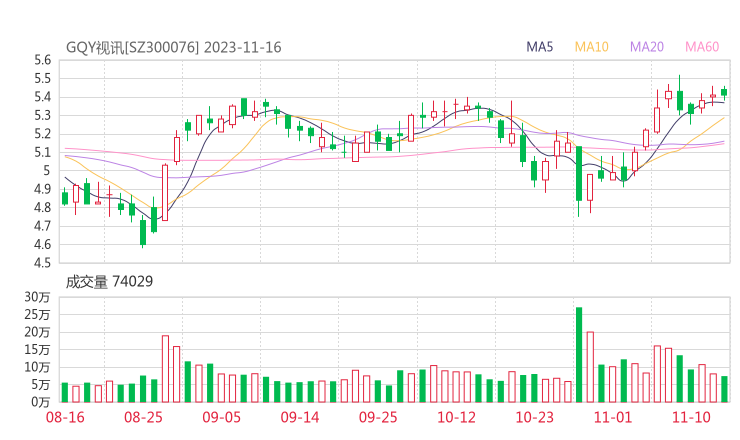Click the 25万 volume axis label

click(x=37, y=314)
